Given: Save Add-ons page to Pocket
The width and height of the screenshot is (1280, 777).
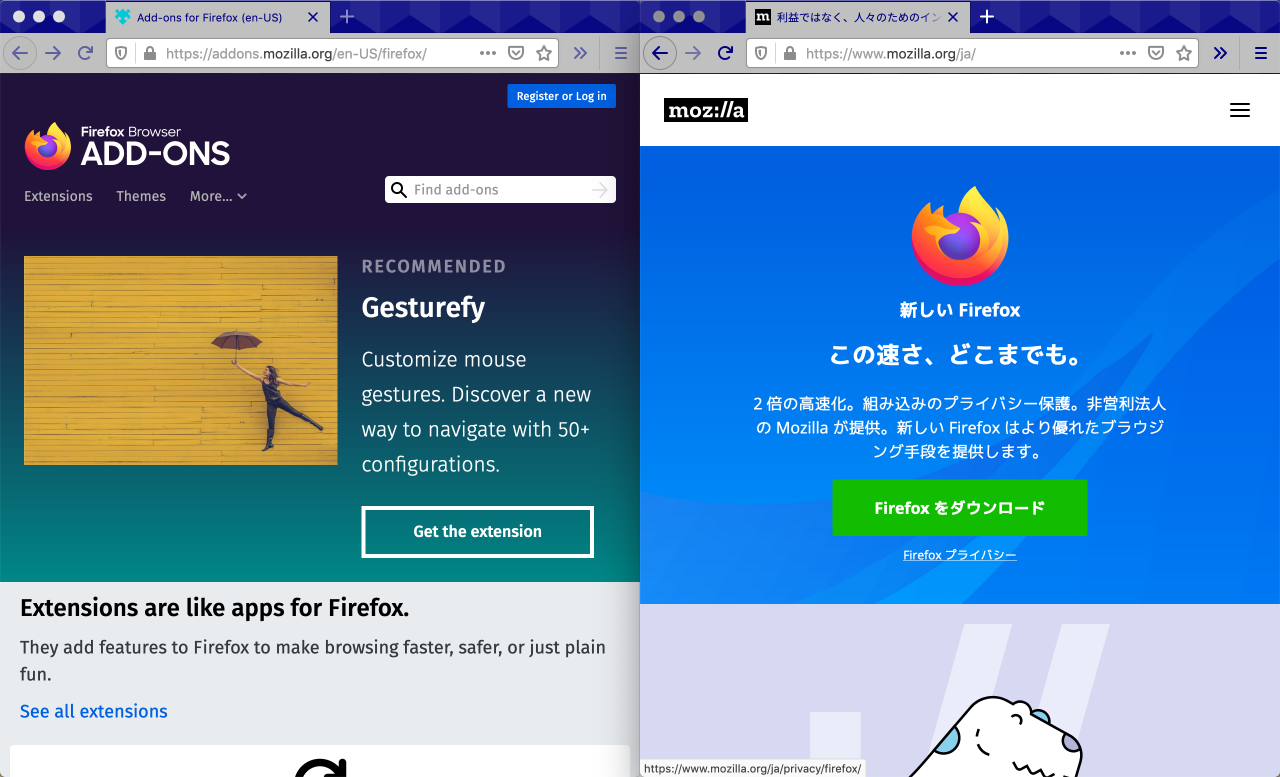Looking at the screenshot, I should (516, 53).
